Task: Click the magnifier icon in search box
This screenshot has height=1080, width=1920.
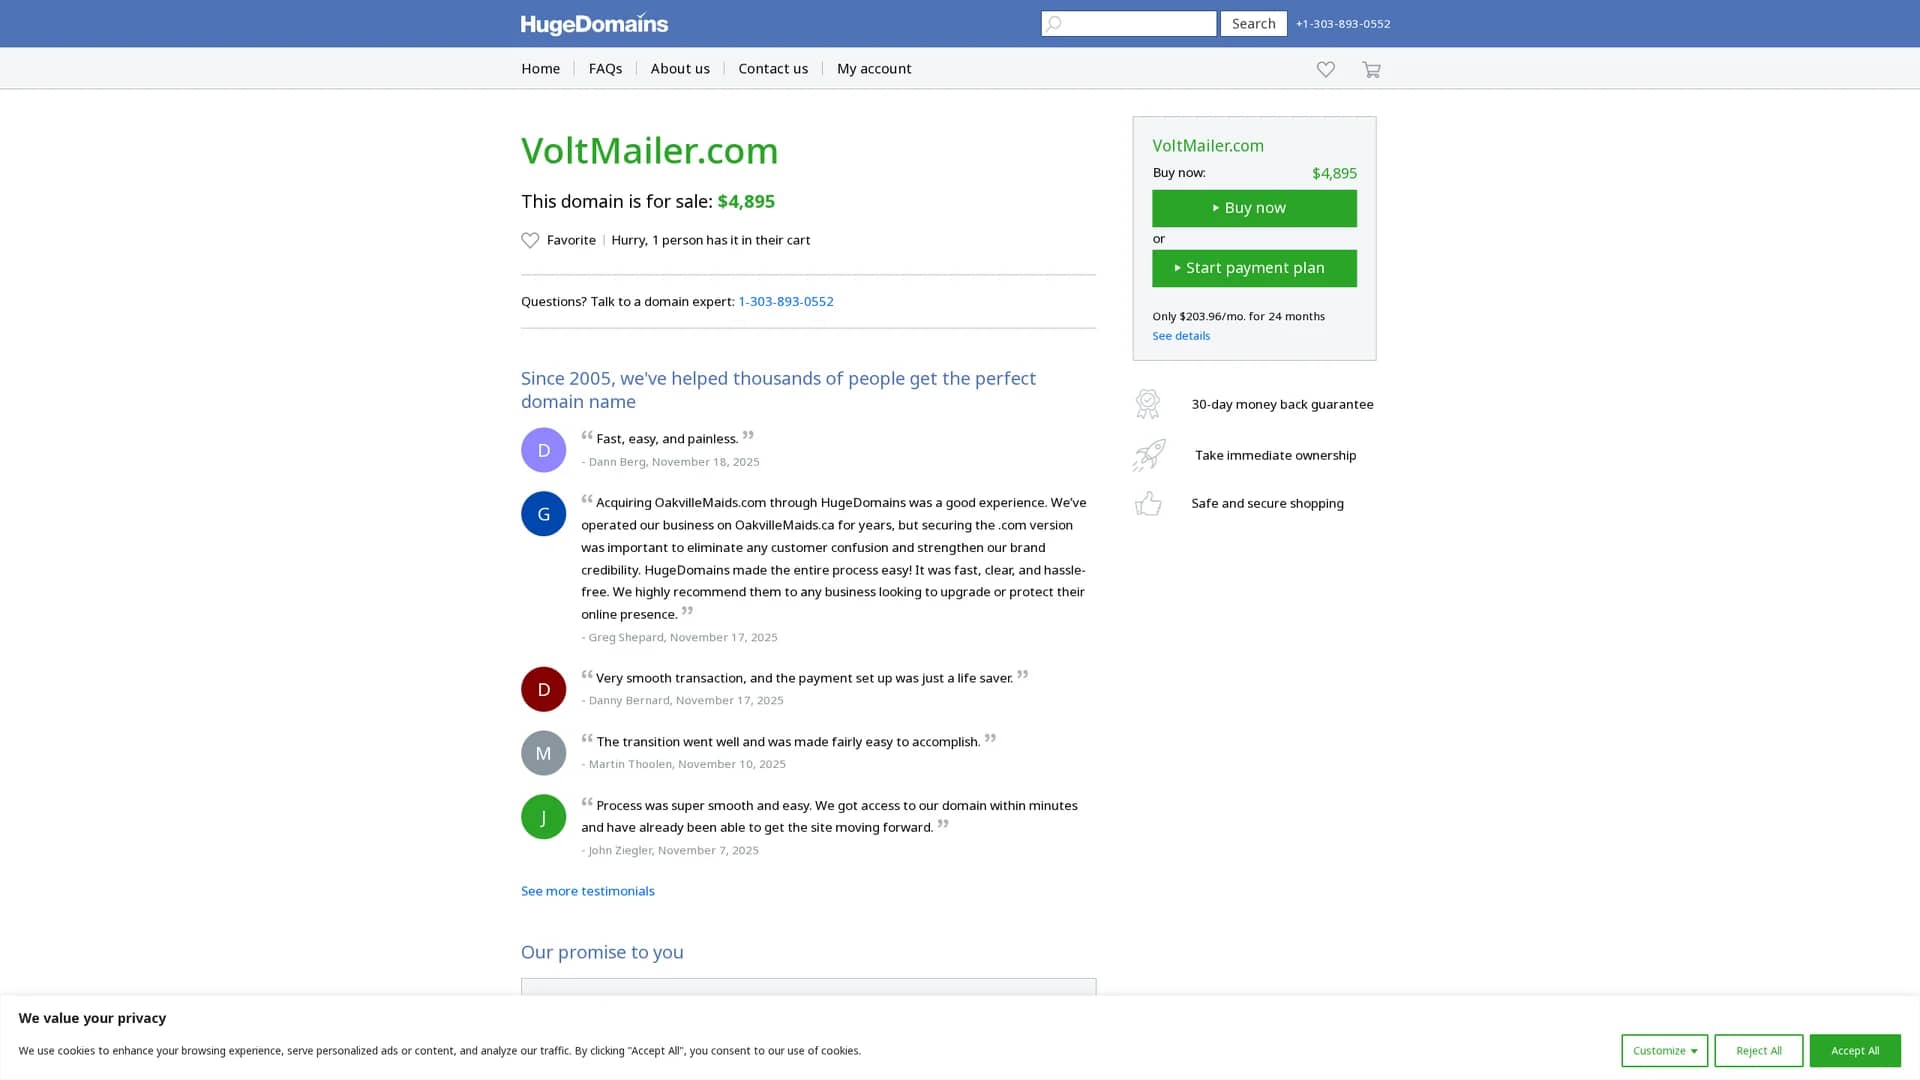Action: point(1054,23)
